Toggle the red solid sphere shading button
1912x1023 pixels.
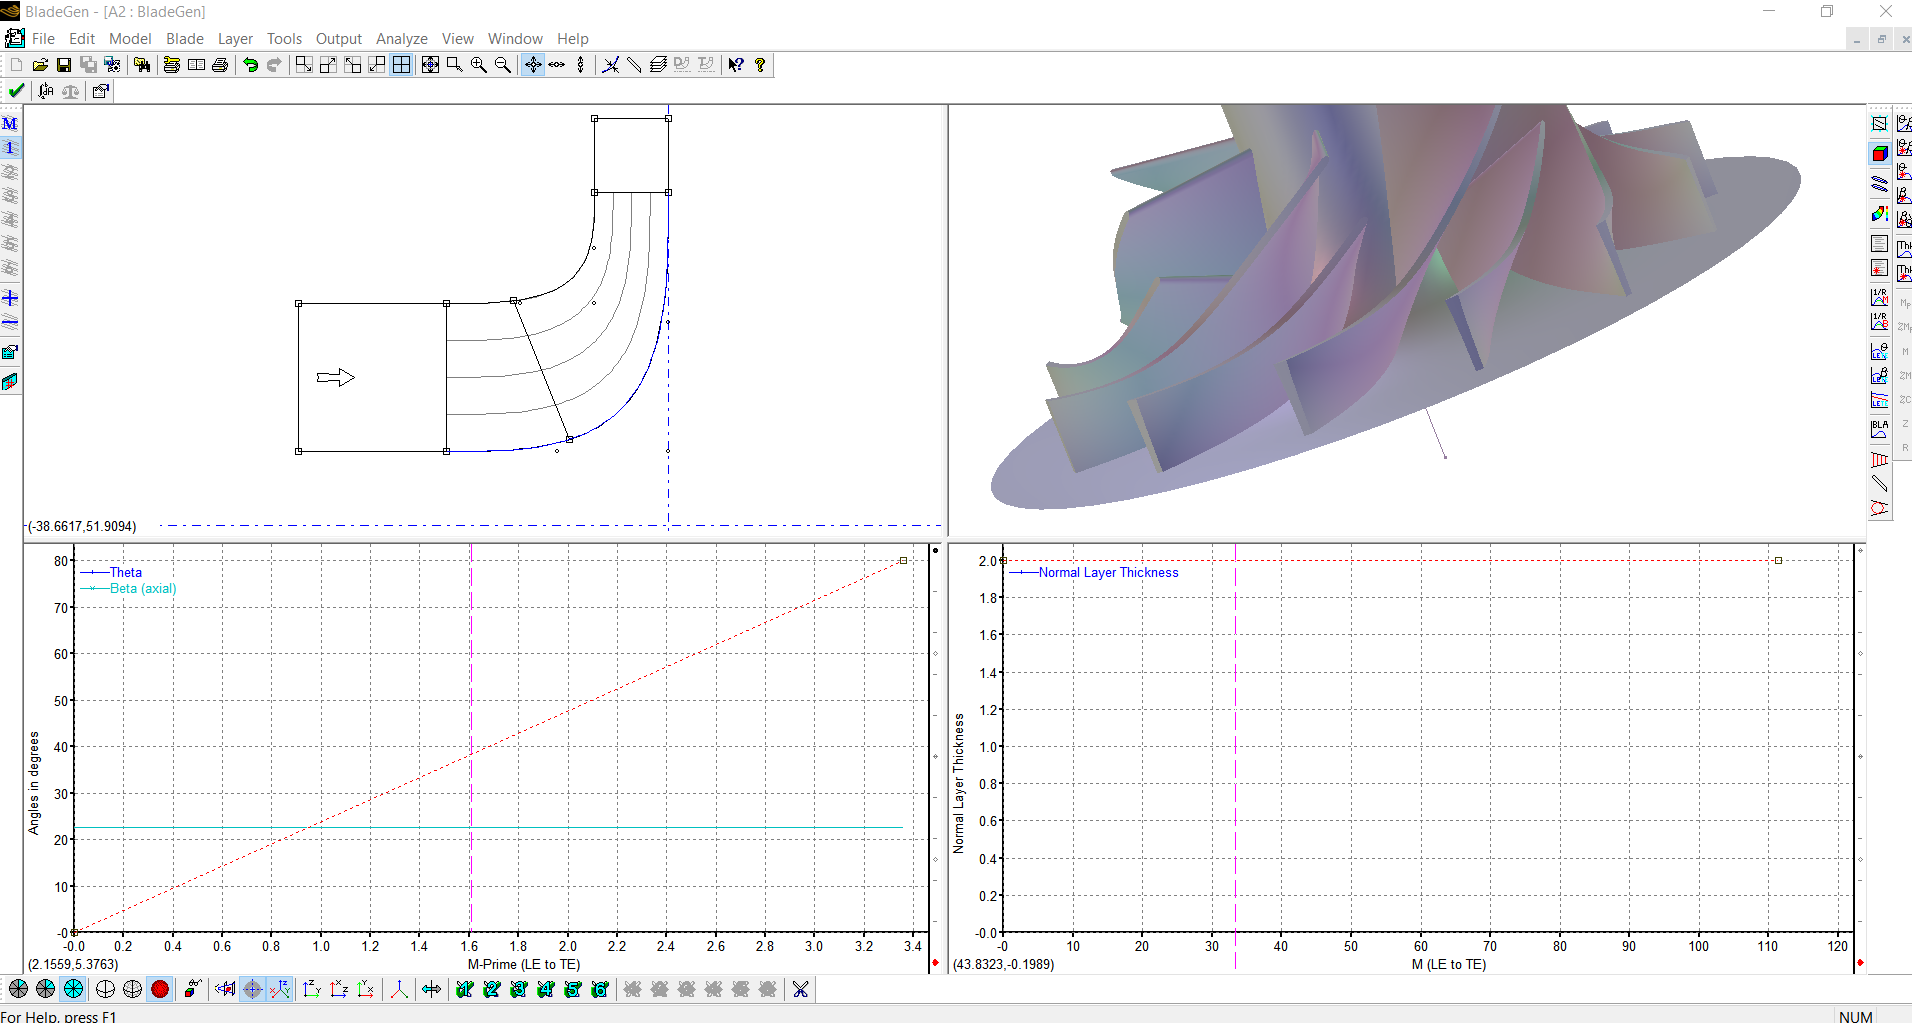[x=160, y=989]
